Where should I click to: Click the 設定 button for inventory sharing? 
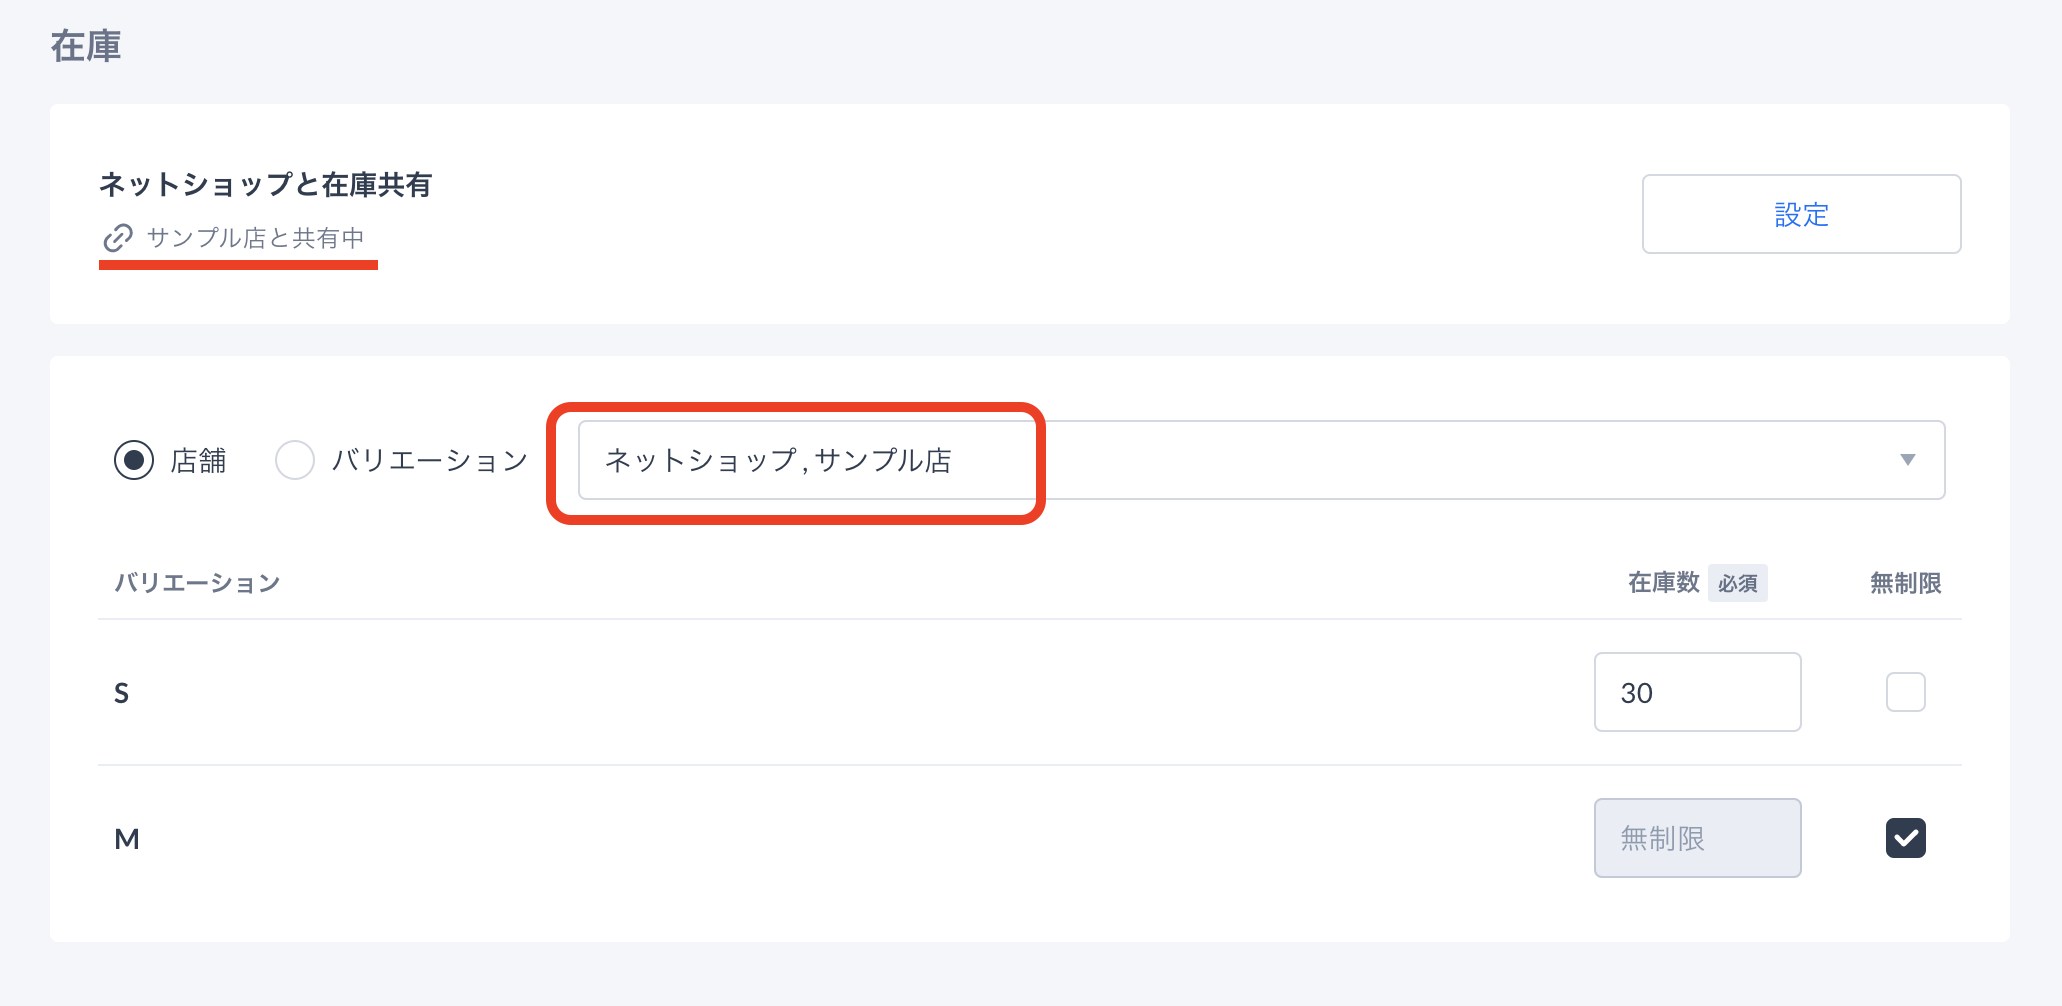1801,214
